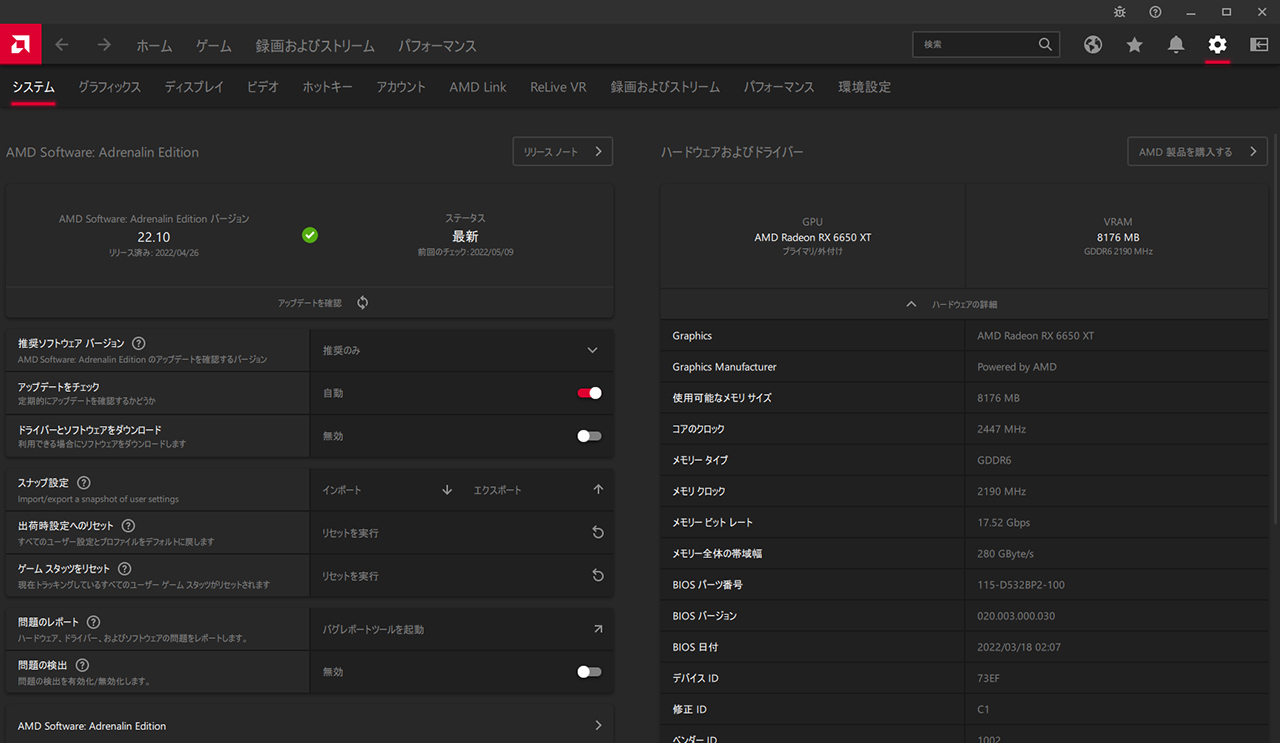Click the VRAM value 8176 MB at top
Viewport: 1280px width, 743px height.
click(x=1118, y=237)
